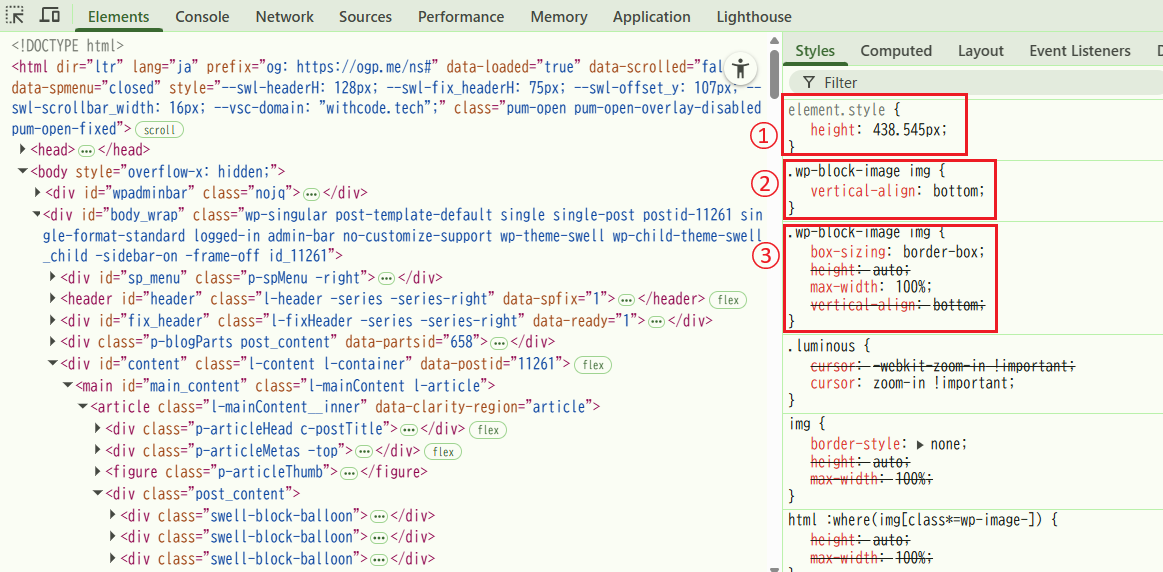The height and width of the screenshot is (572, 1163).
Task: Click the Filter input field in Styles
Action: [x=980, y=82]
